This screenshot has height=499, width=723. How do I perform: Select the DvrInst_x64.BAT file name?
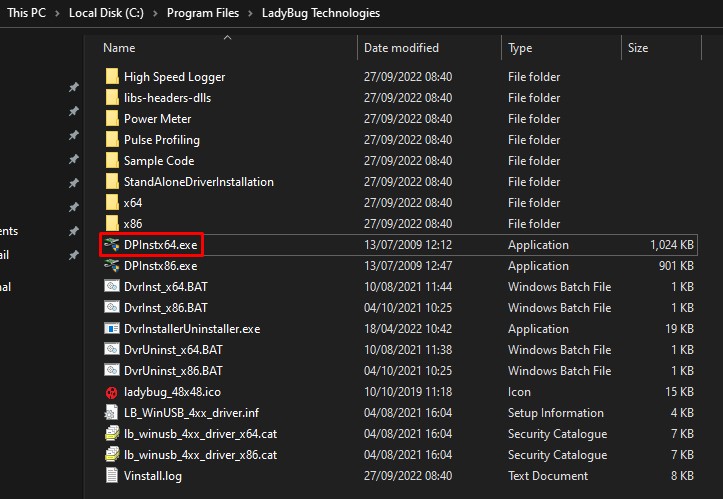tap(166, 286)
